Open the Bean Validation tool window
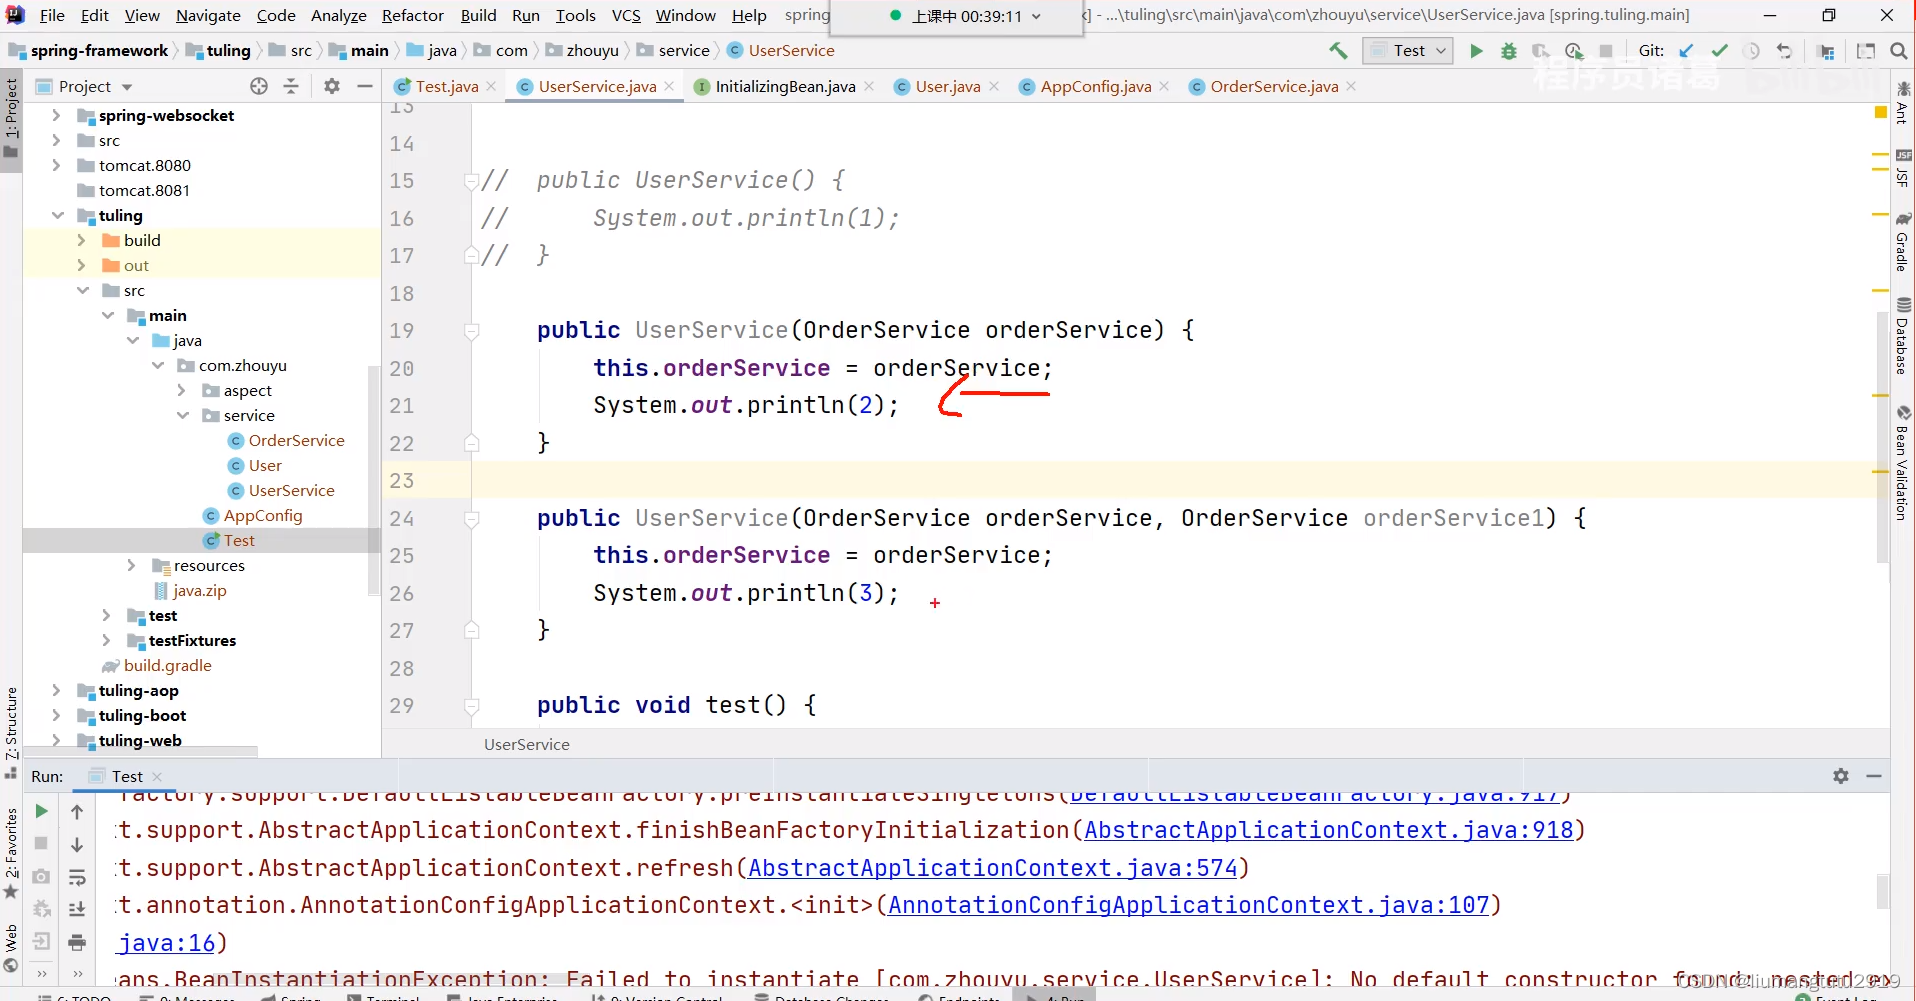The height and width of the screenshot is (1001, 1916). tap(1903, 463)
